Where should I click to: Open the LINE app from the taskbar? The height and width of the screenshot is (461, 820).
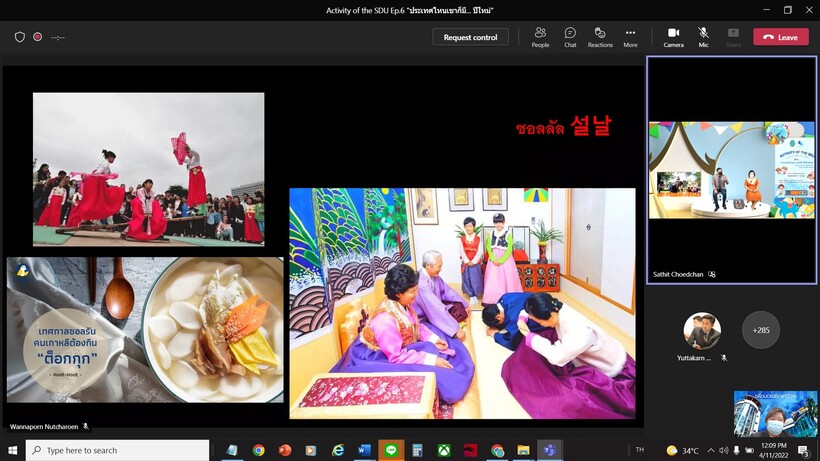point(390,451)
